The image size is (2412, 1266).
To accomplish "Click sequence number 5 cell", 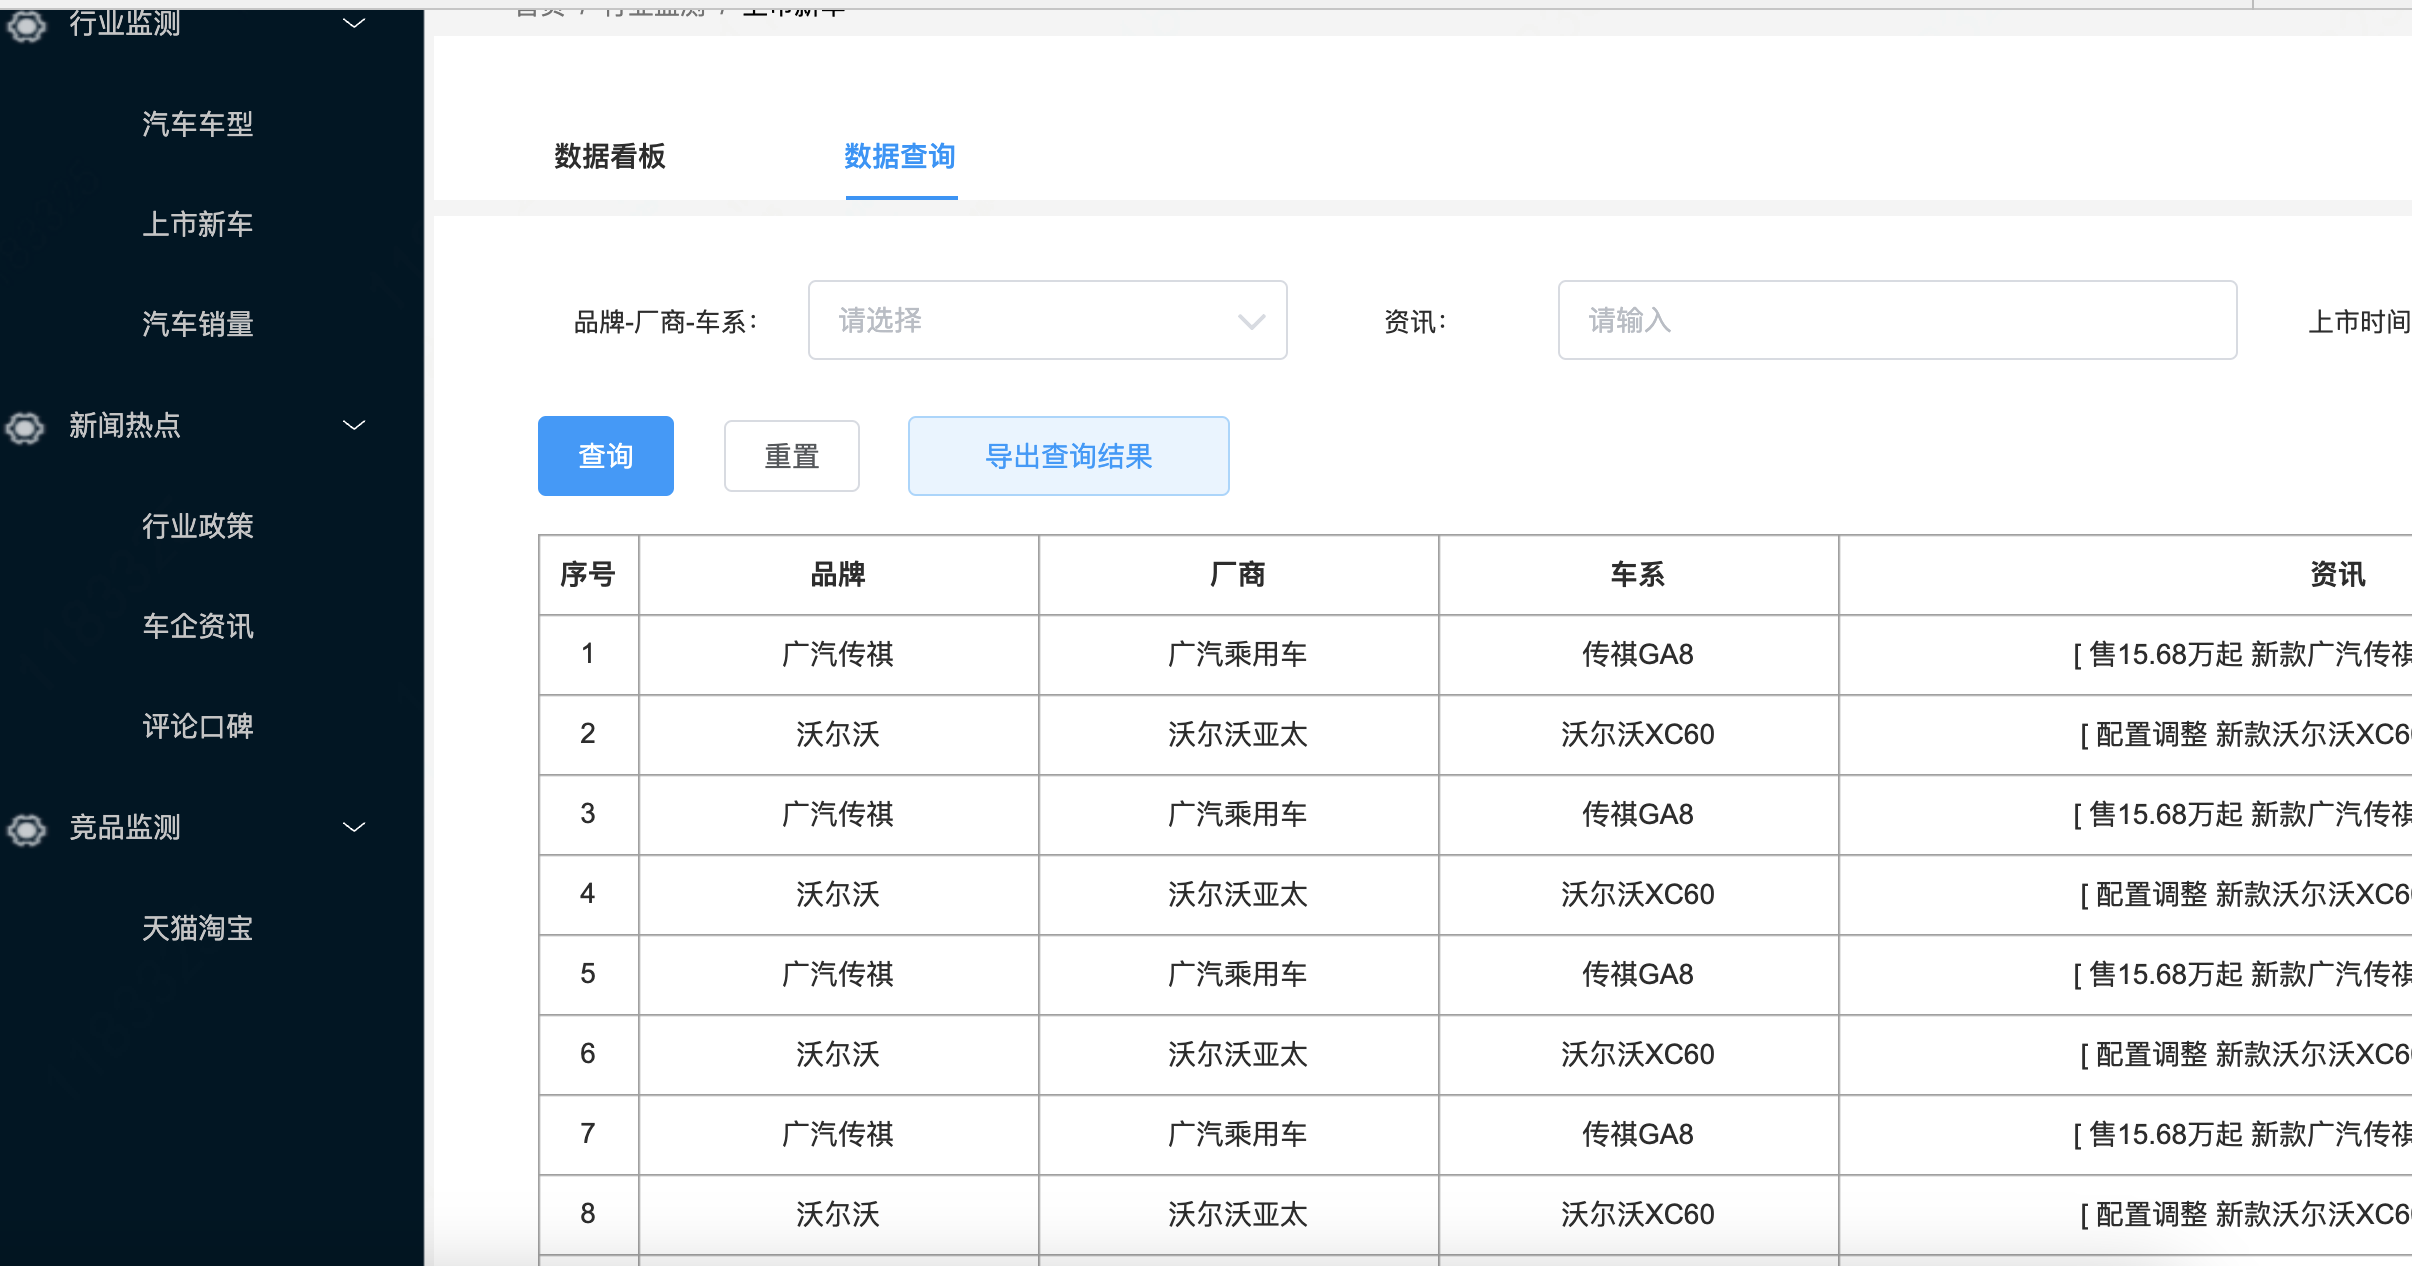I will pos(588,975).
